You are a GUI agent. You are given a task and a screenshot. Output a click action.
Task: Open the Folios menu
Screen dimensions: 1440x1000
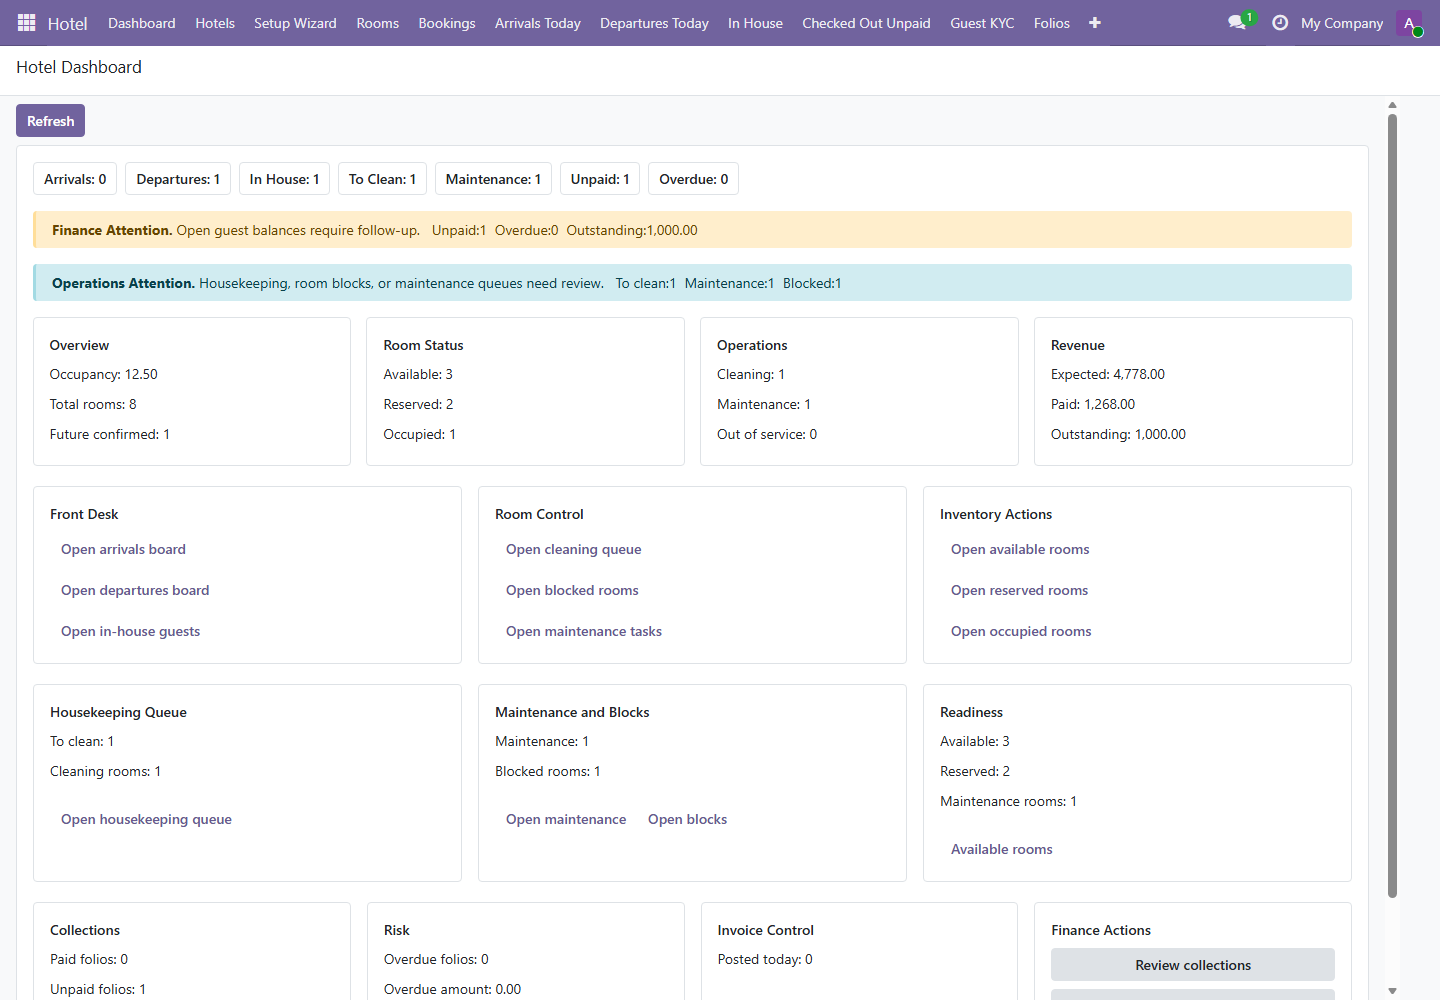[x=1052, y=23]
